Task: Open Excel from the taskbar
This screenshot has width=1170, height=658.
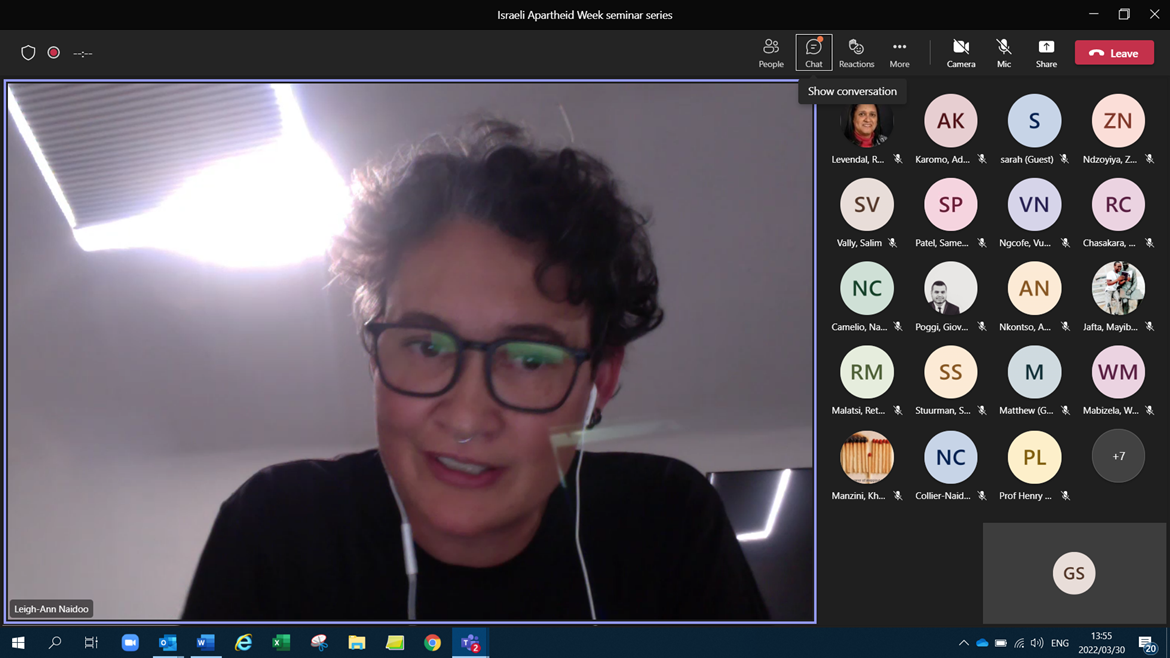Action: coord(281,642)
